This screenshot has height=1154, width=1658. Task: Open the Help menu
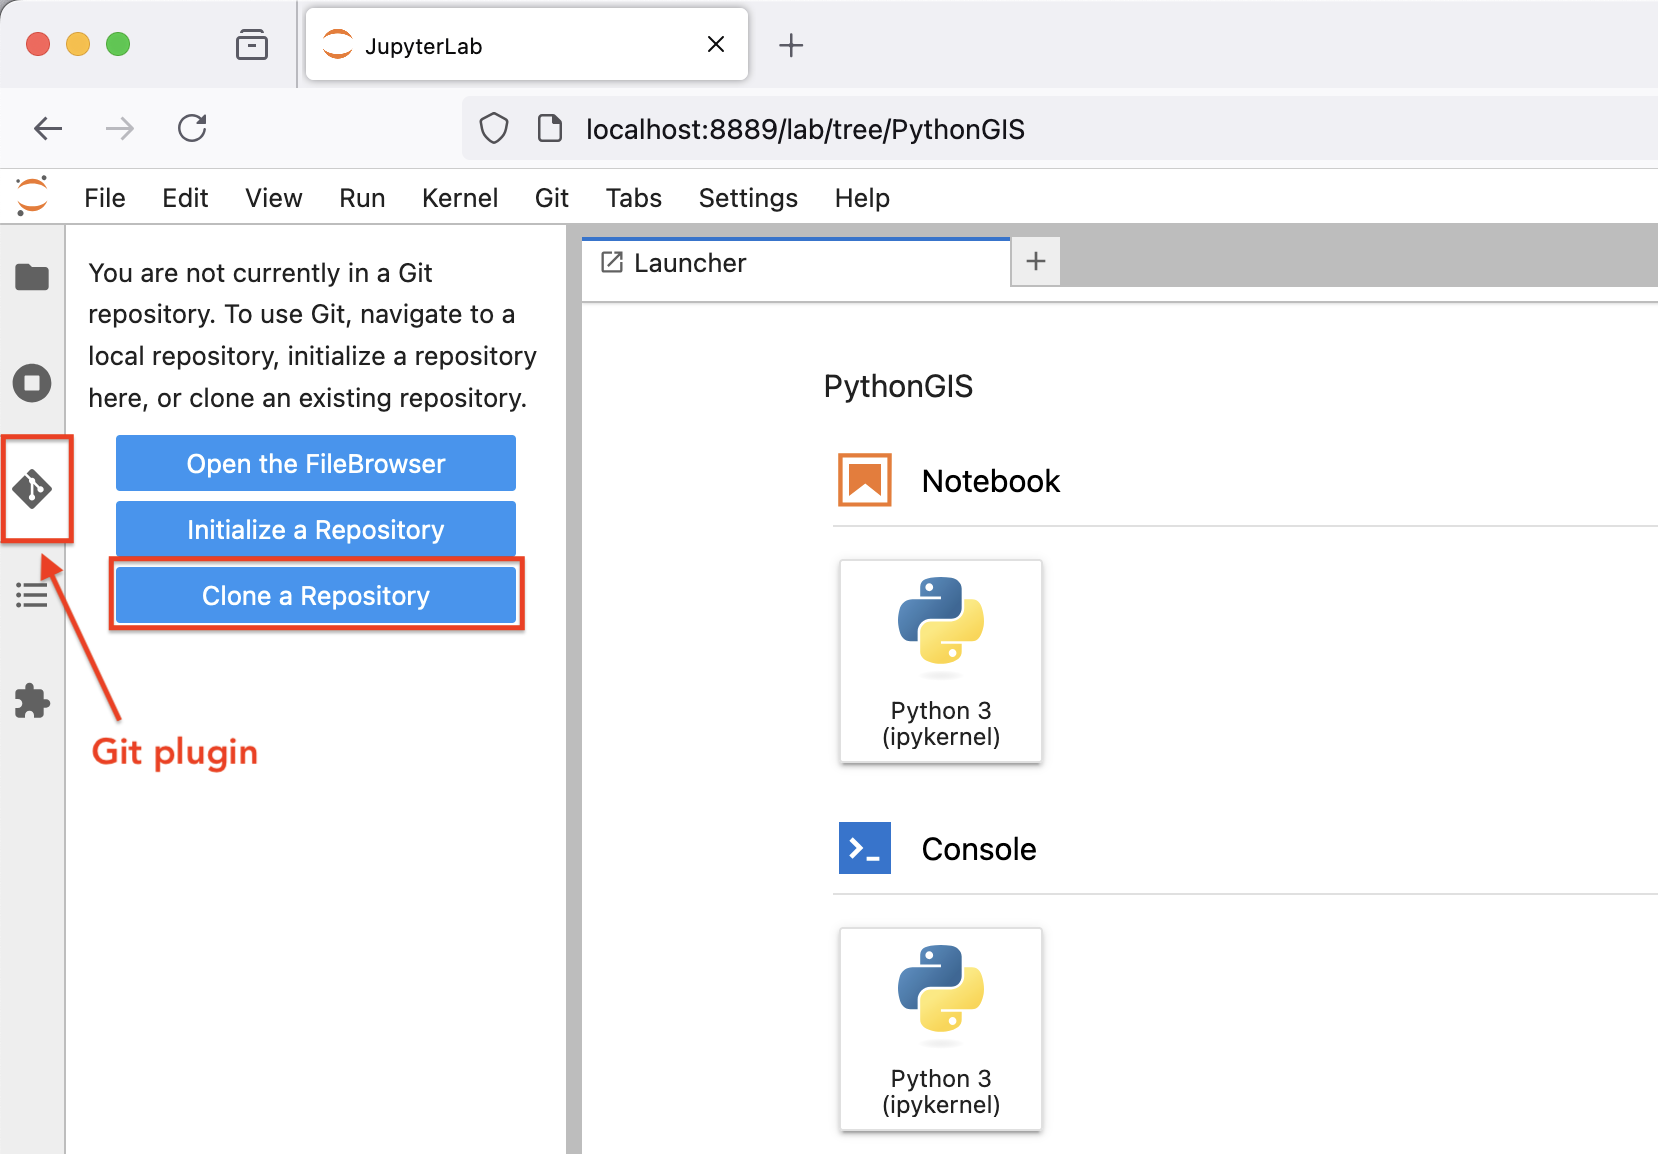862,198
